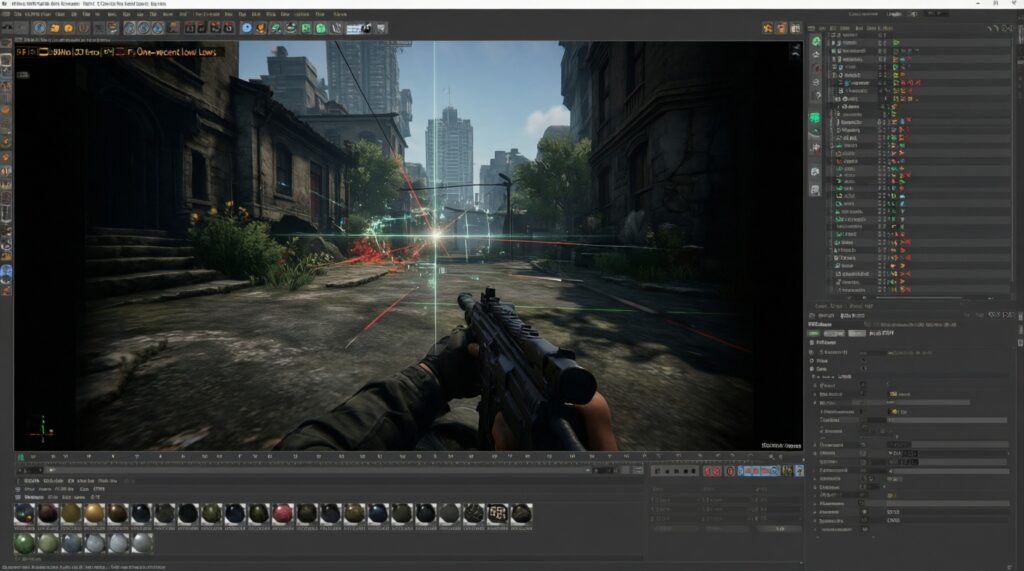This screenshot has height=571, width=1024.
Task: Click the topmost tool icon in left vertical toolbar
Action: (x=6, y=44)
